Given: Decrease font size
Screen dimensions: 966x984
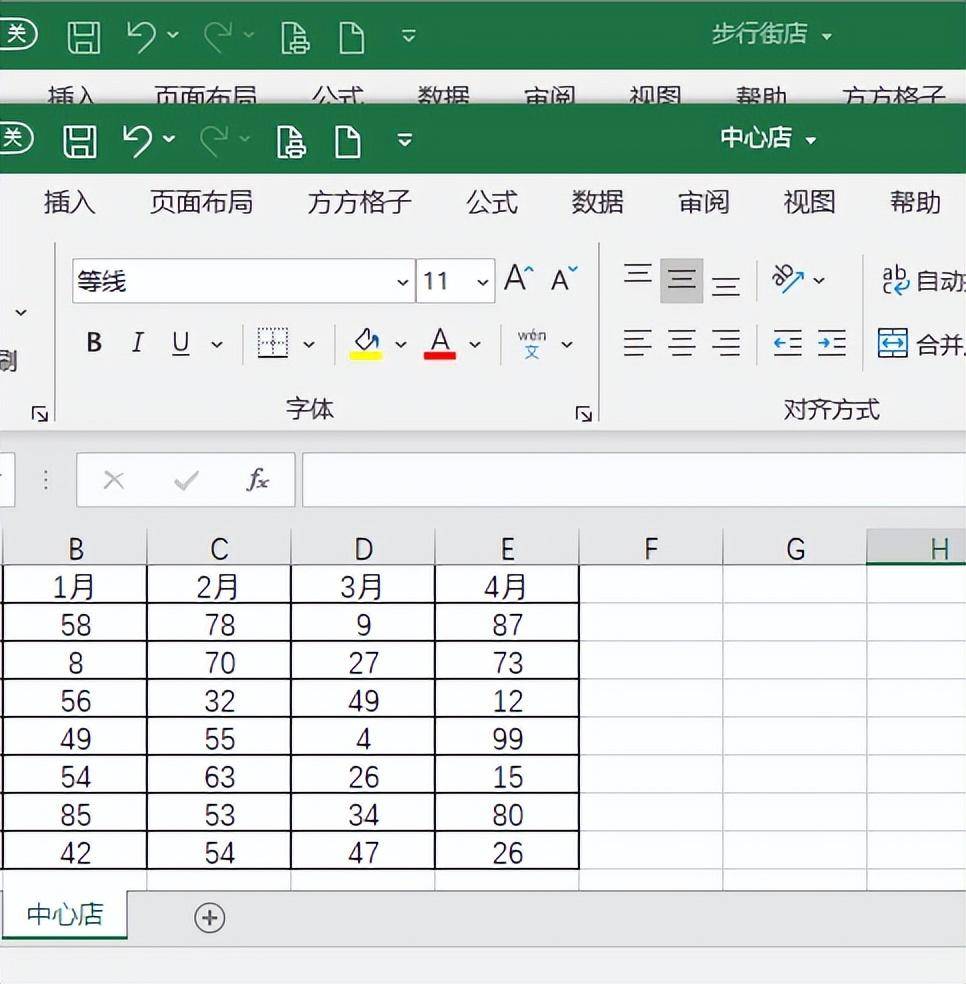Looking at the screenshot, I should point(564,278).
